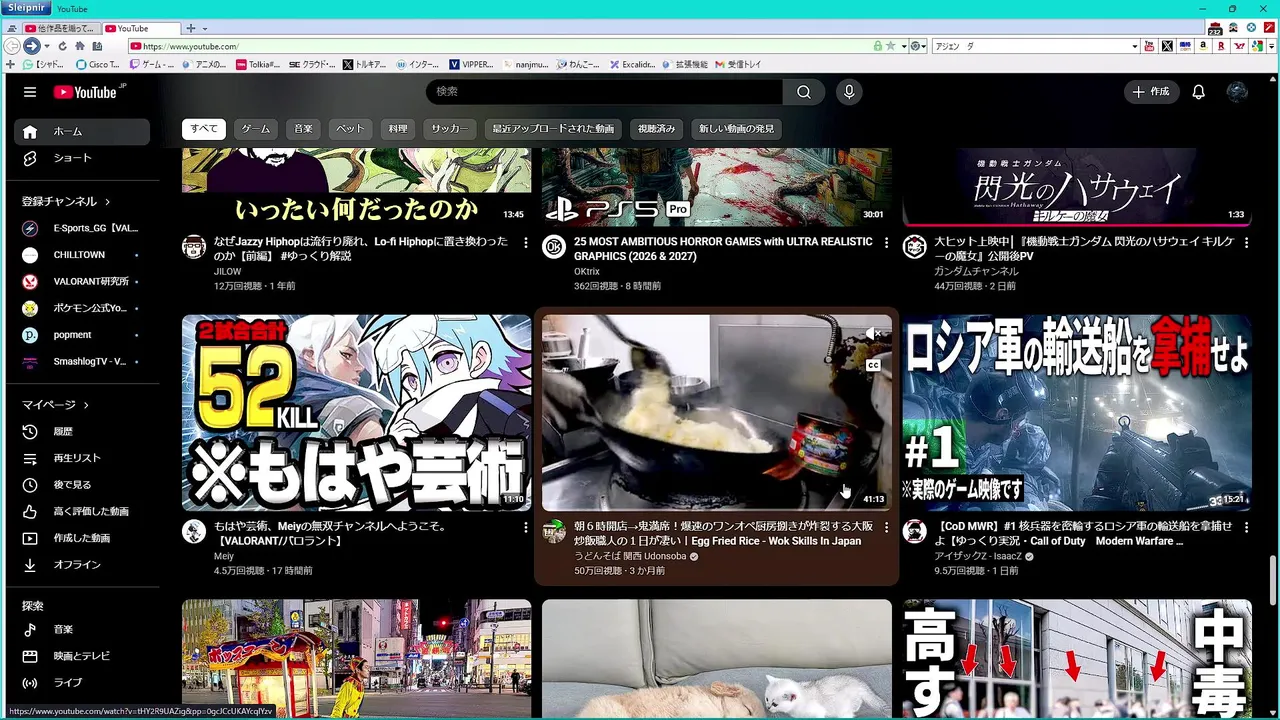Click the X search engine icon in toolbar
1280x720 pixels.
1167,46
